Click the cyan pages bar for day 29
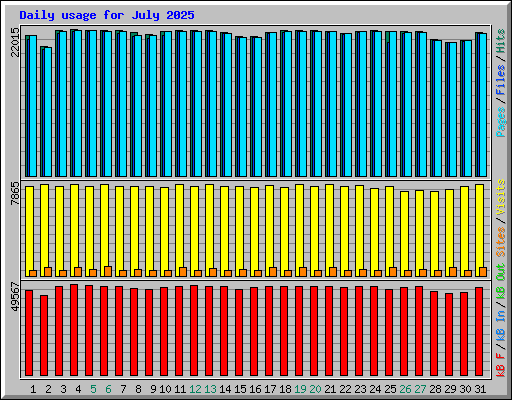The width and height of the screenshot is (512, 400). [453, 110]
